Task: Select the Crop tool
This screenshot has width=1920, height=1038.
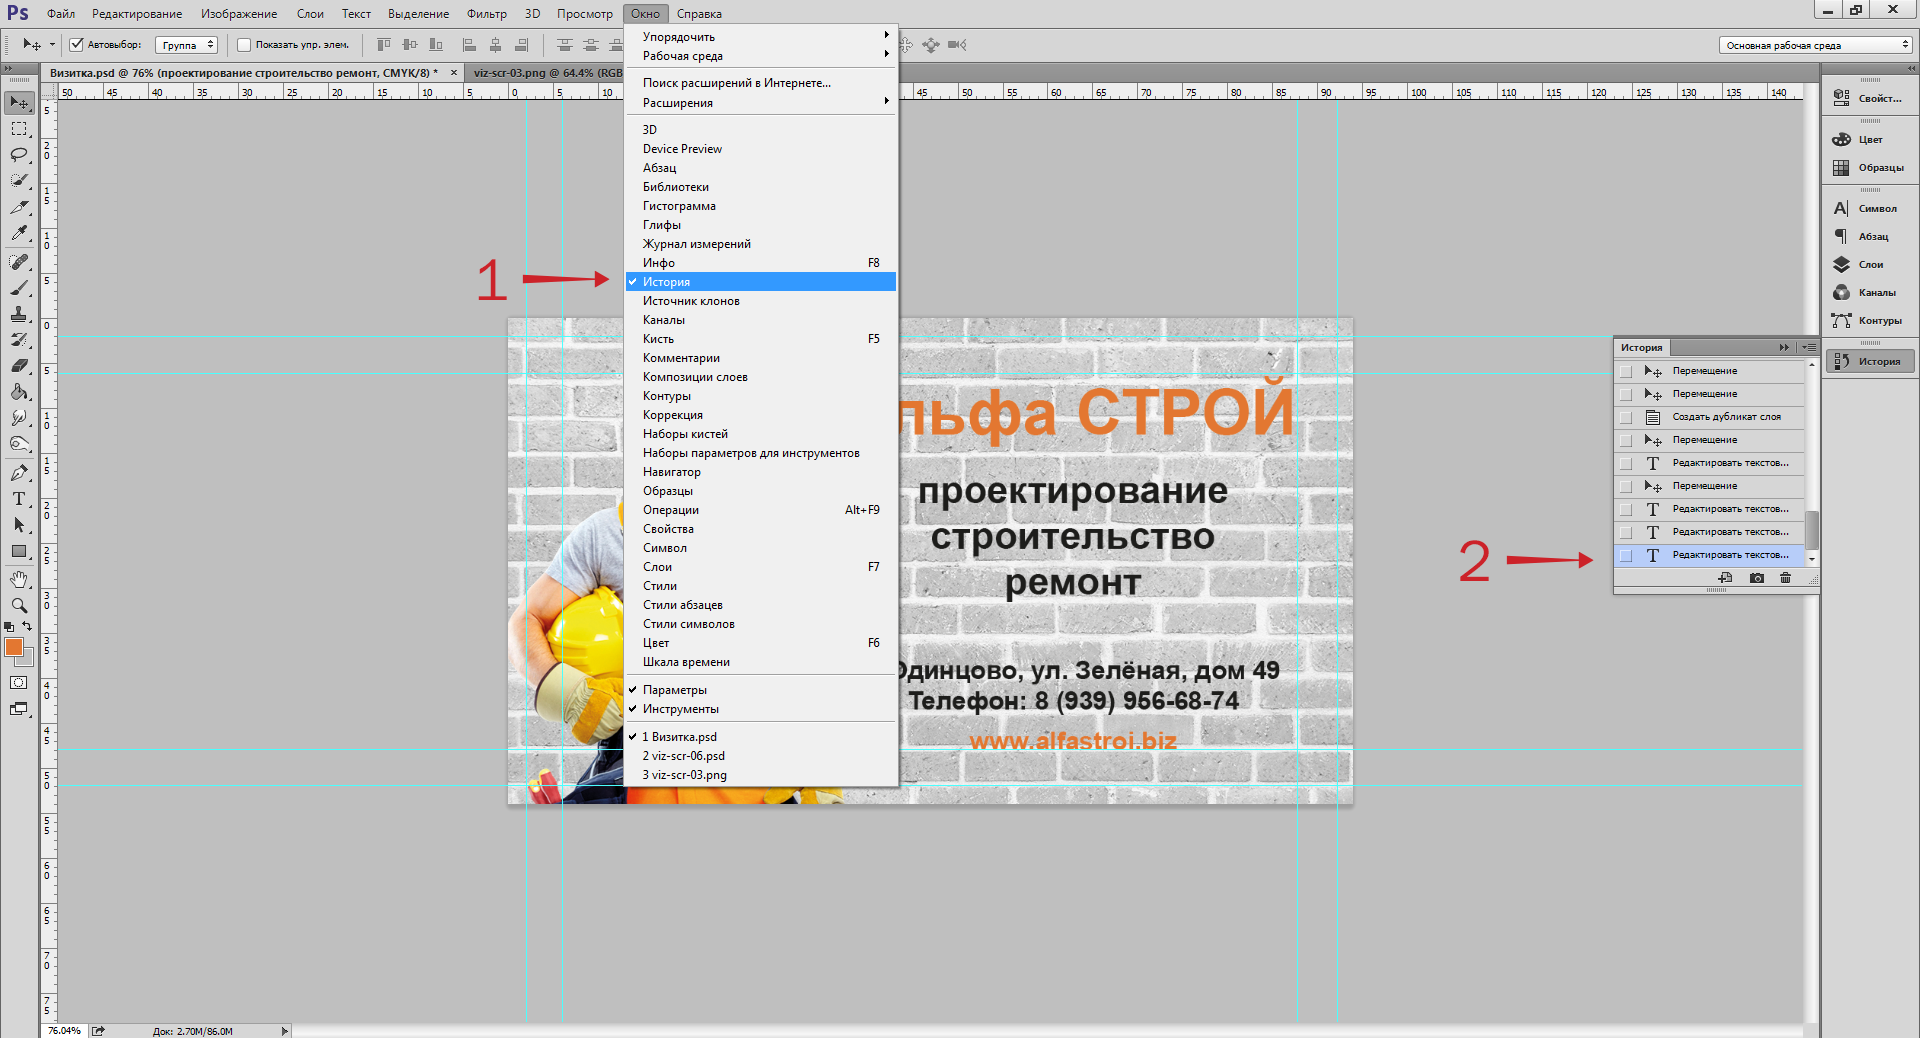Action: [19, 207]
